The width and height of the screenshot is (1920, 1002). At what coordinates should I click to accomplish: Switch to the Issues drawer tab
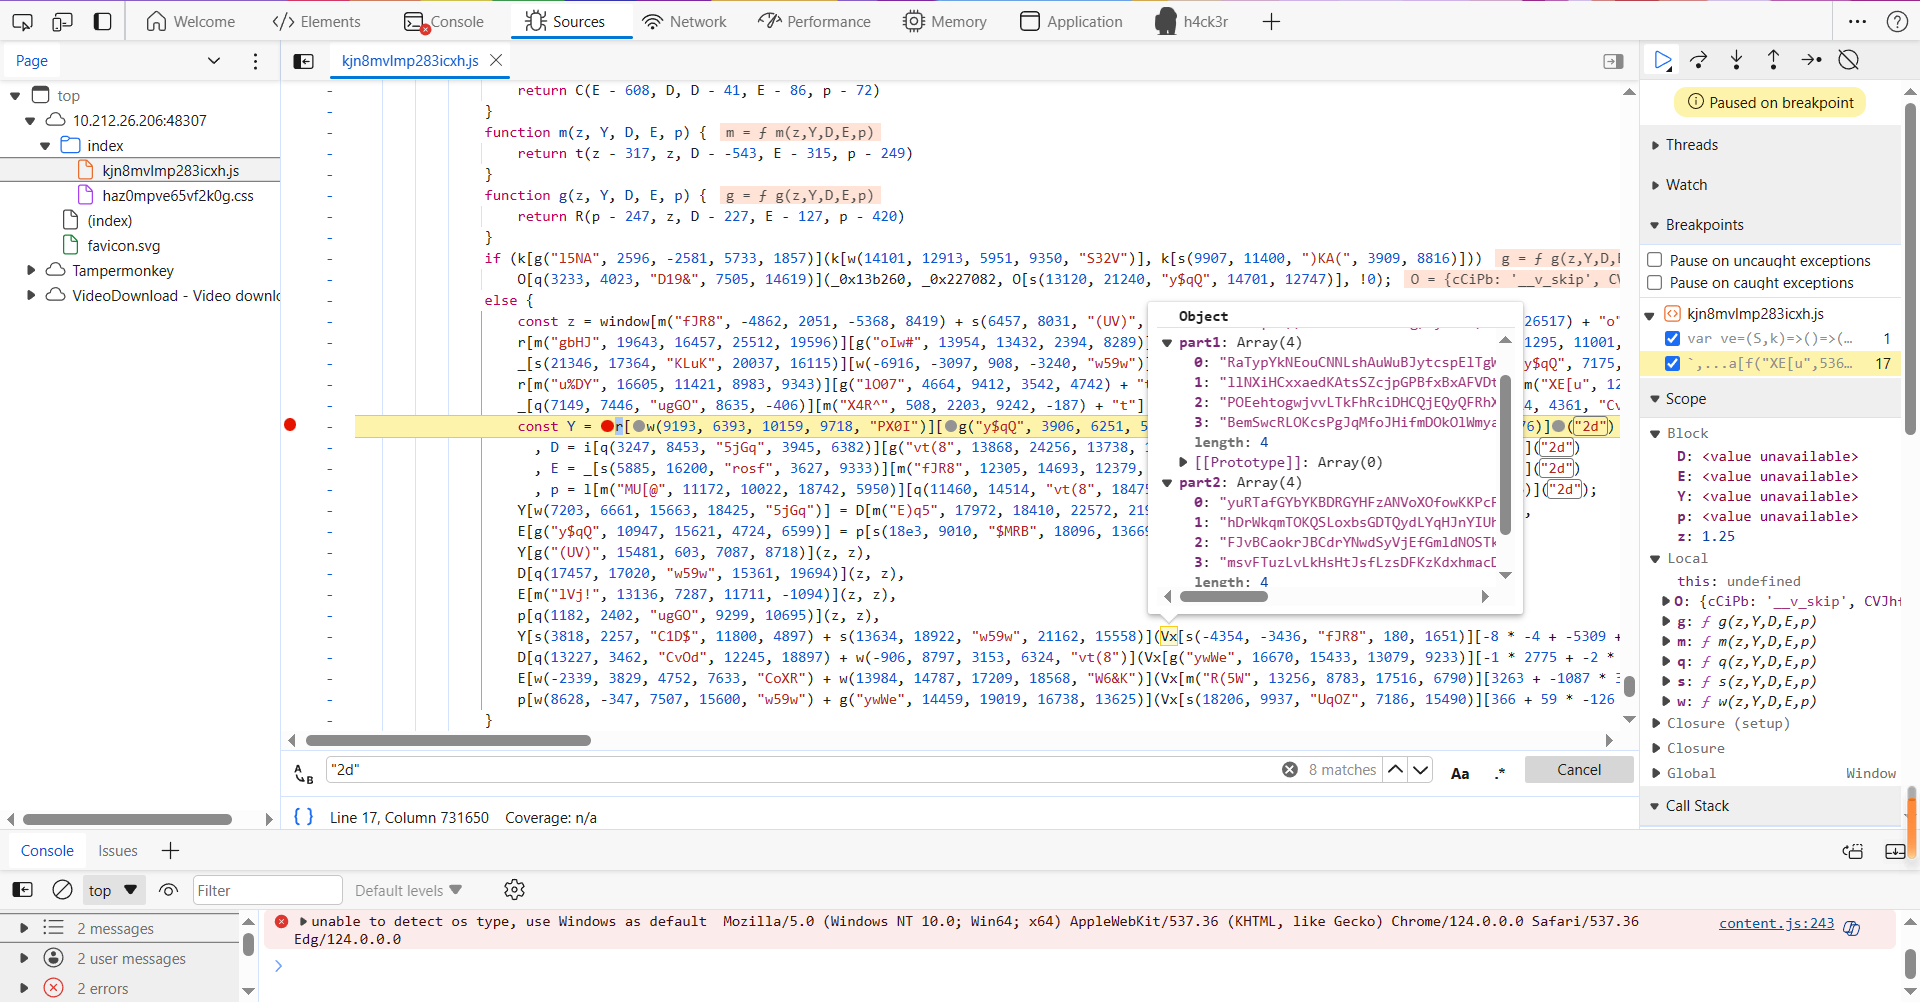point(118,851)
